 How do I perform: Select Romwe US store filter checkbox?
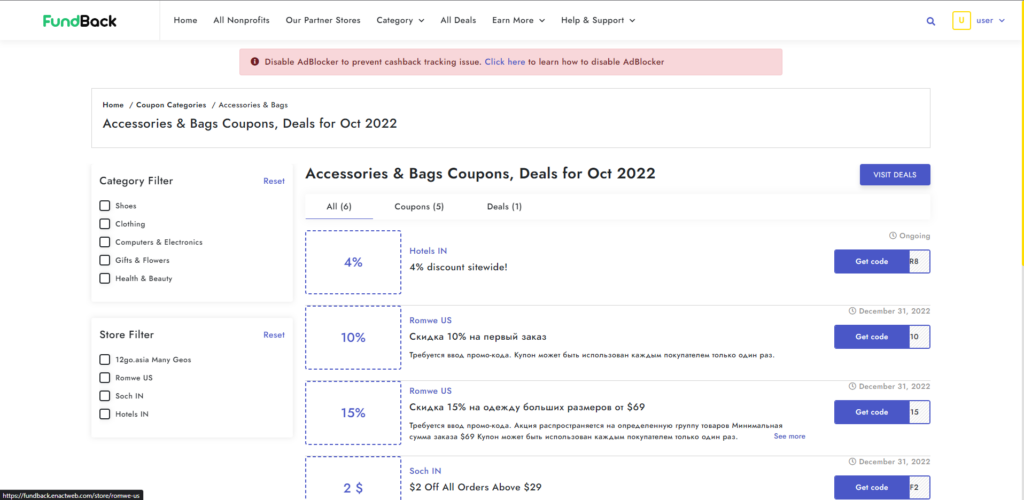pyautogui.click(x=104, y=378)
